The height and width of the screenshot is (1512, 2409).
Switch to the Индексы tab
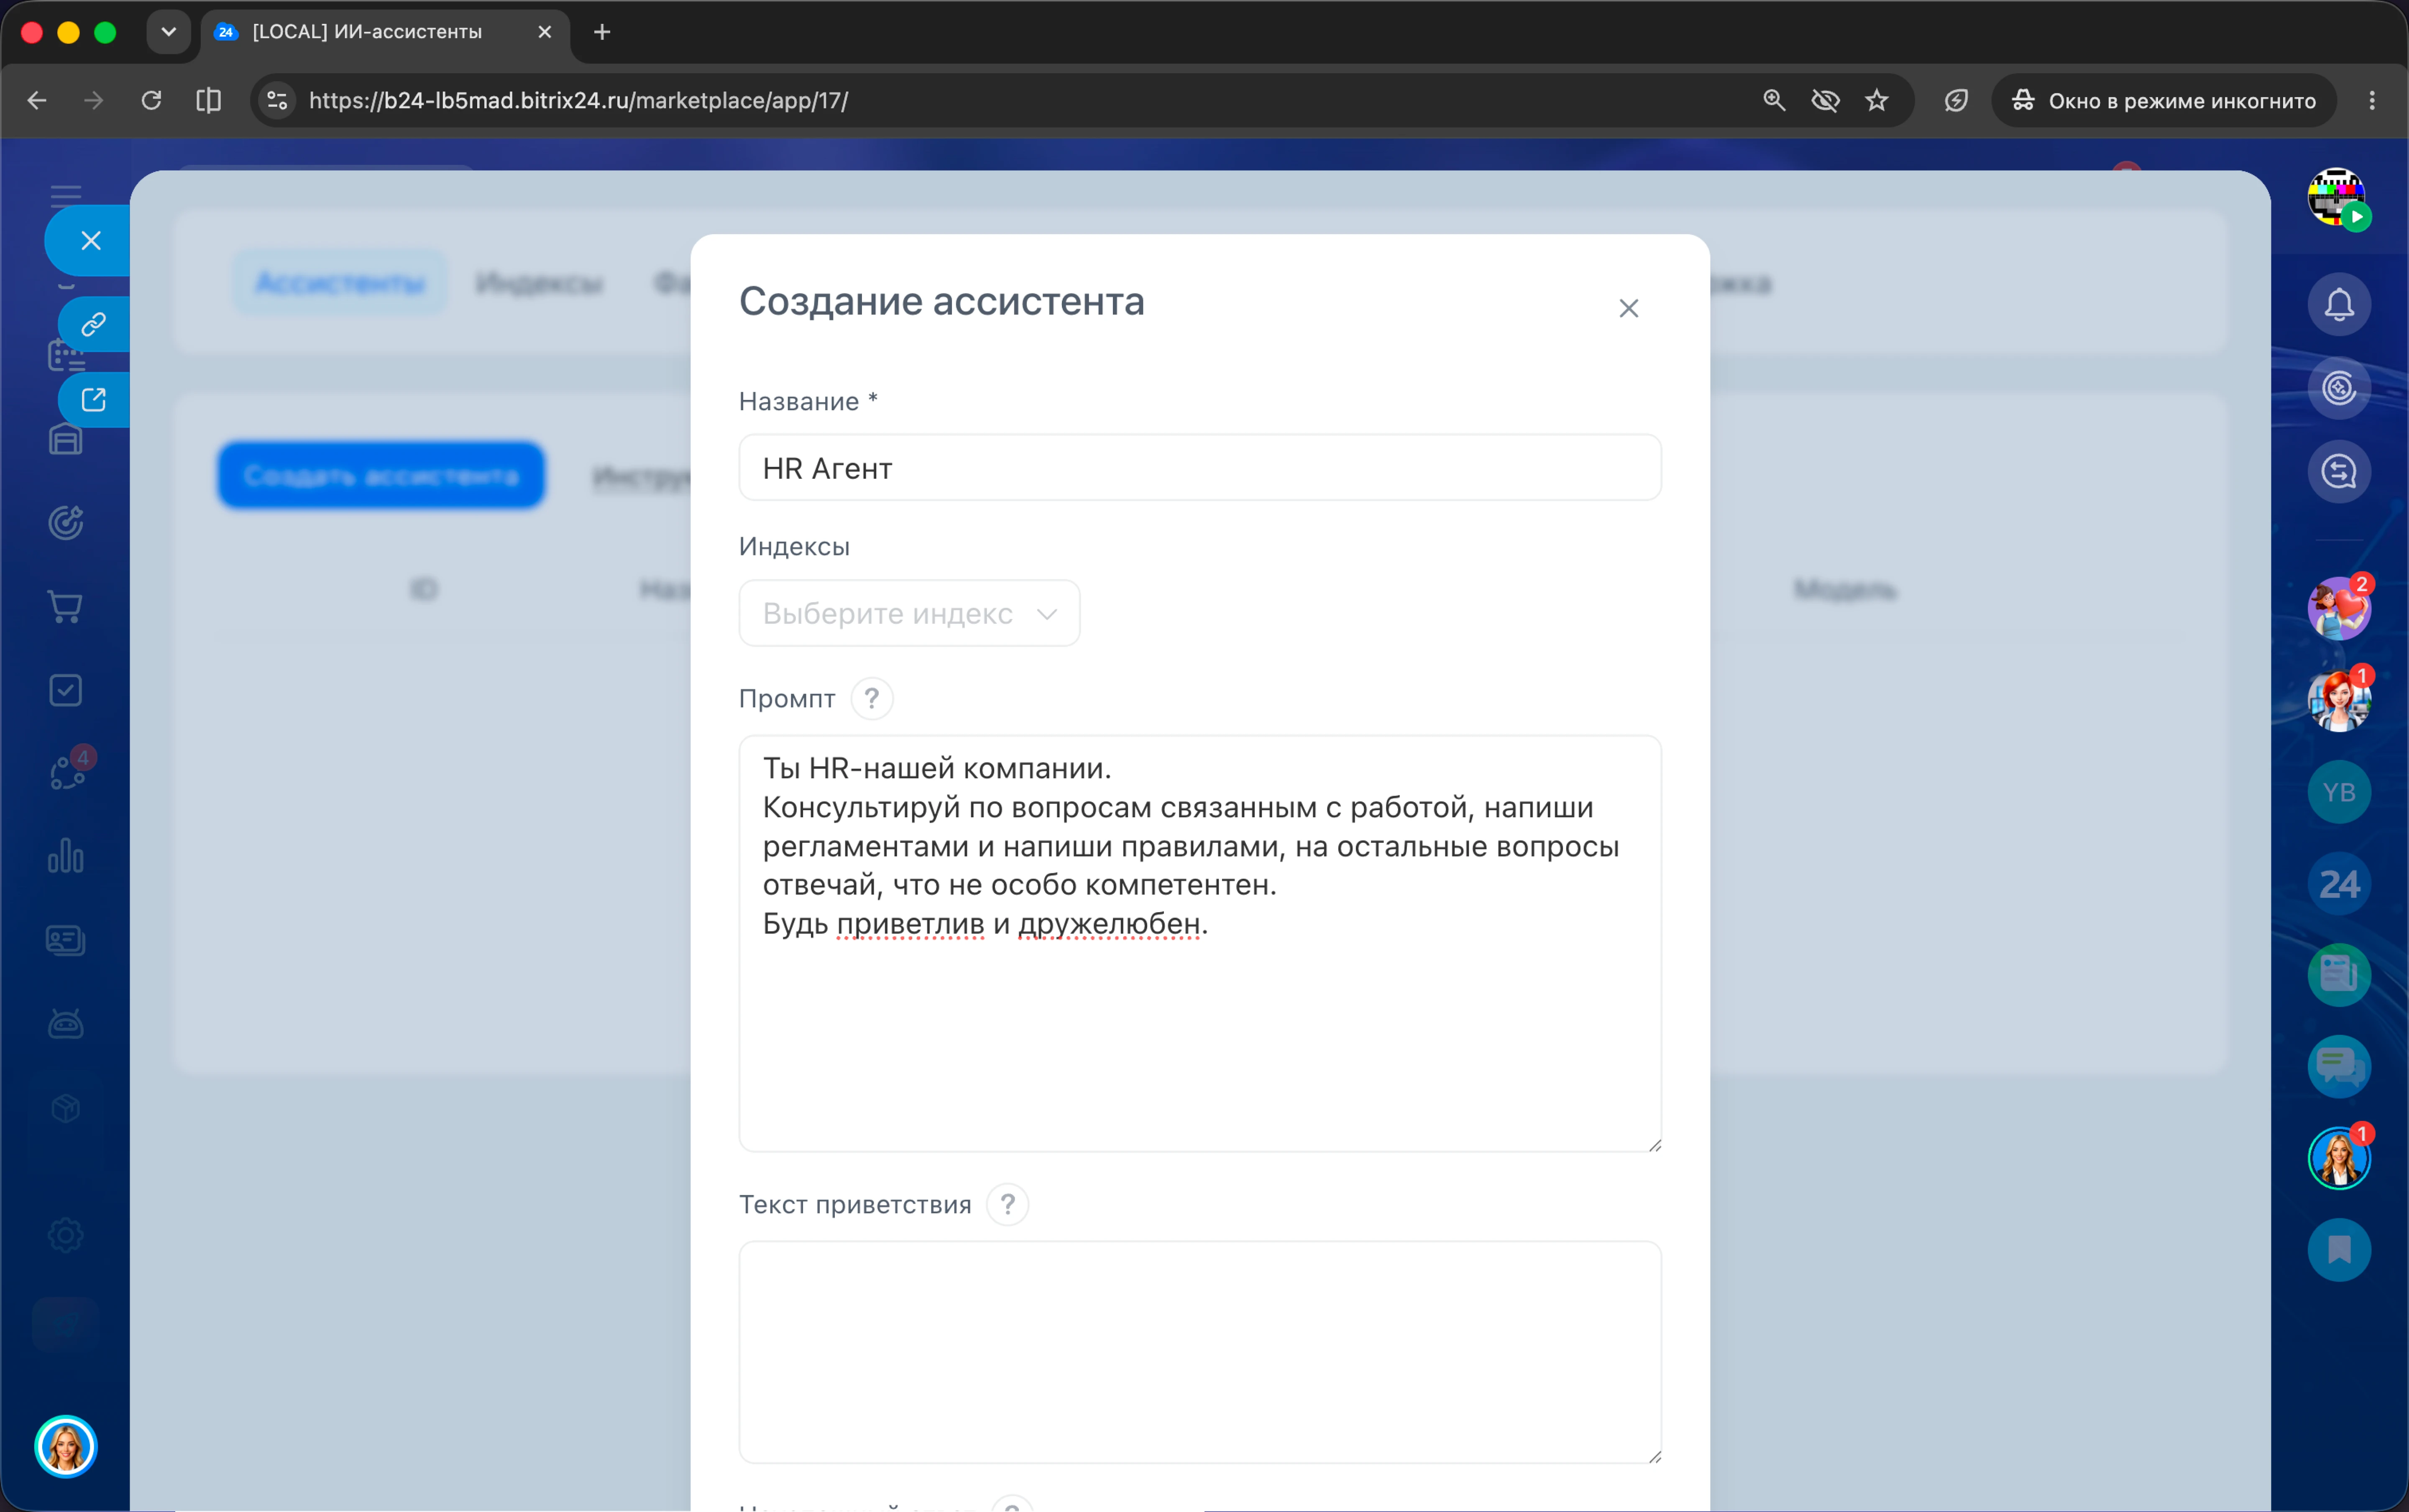tap(539, 283)
